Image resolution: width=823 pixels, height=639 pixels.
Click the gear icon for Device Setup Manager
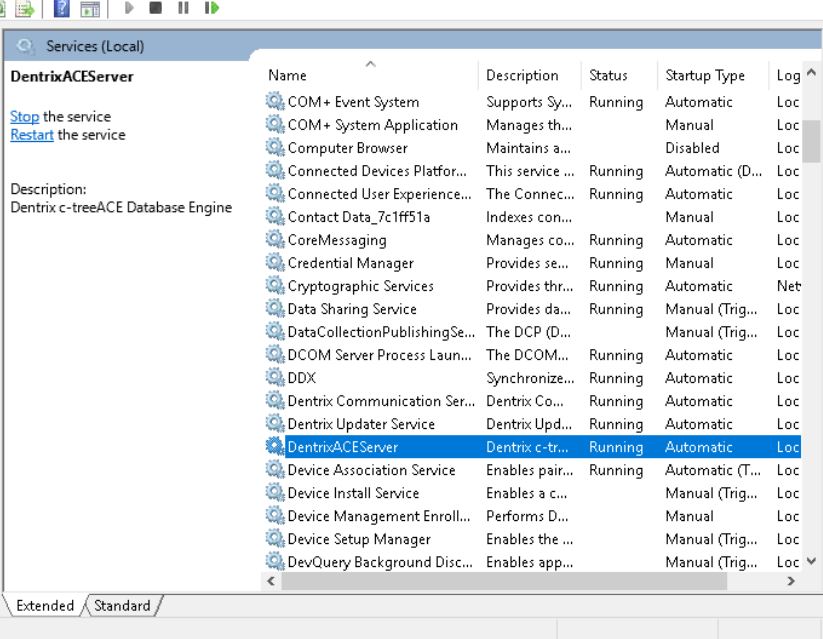point(275,538)
